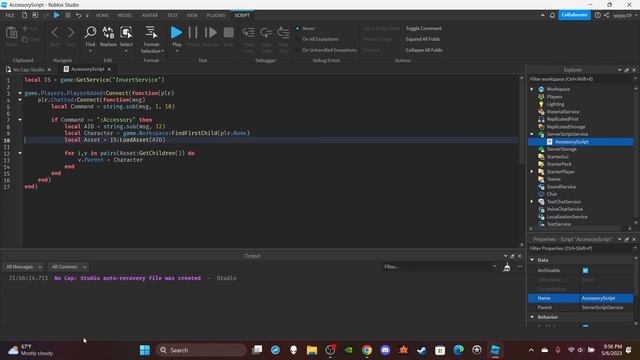Image resolution: width=640 pixels, height=360 pixels.
Task: Click the Pause button in the Test group
Action: 193,33
